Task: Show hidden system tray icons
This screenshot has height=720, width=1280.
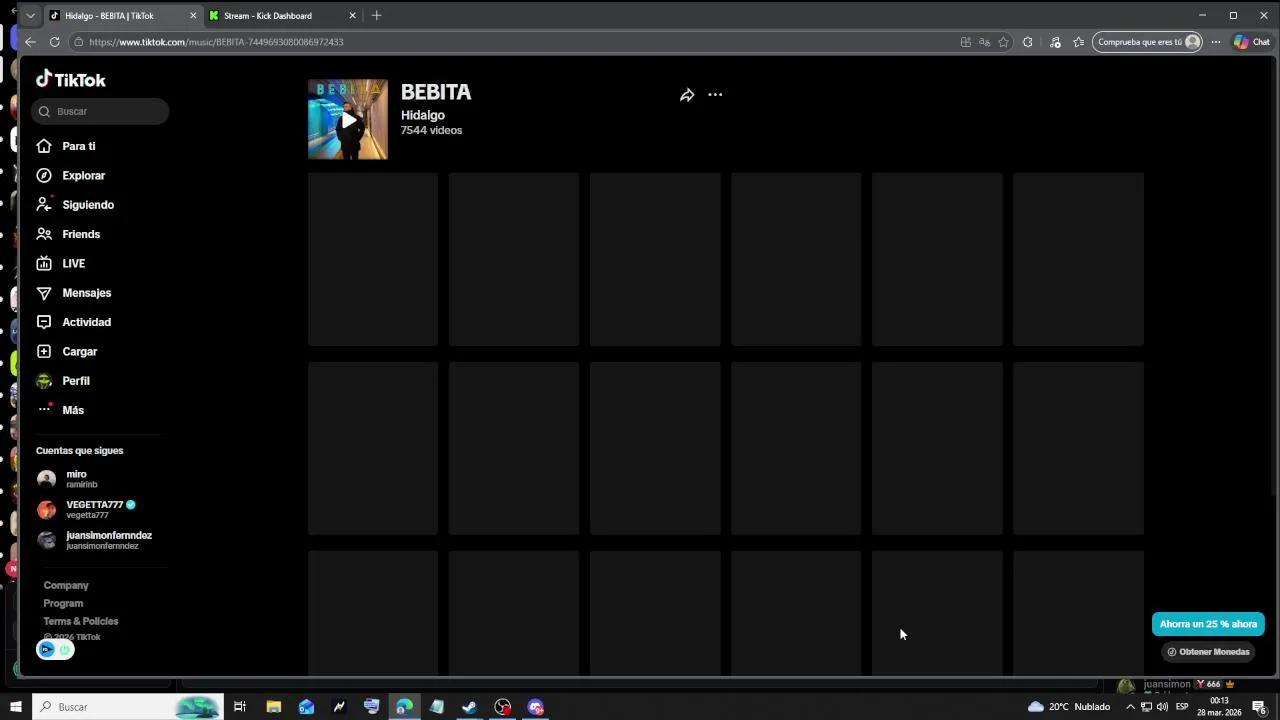Action: tap(1131, 707)
